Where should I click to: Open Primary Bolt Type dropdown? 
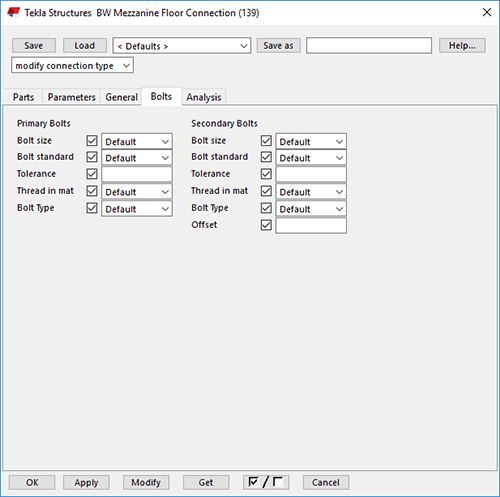pos(137,209)
